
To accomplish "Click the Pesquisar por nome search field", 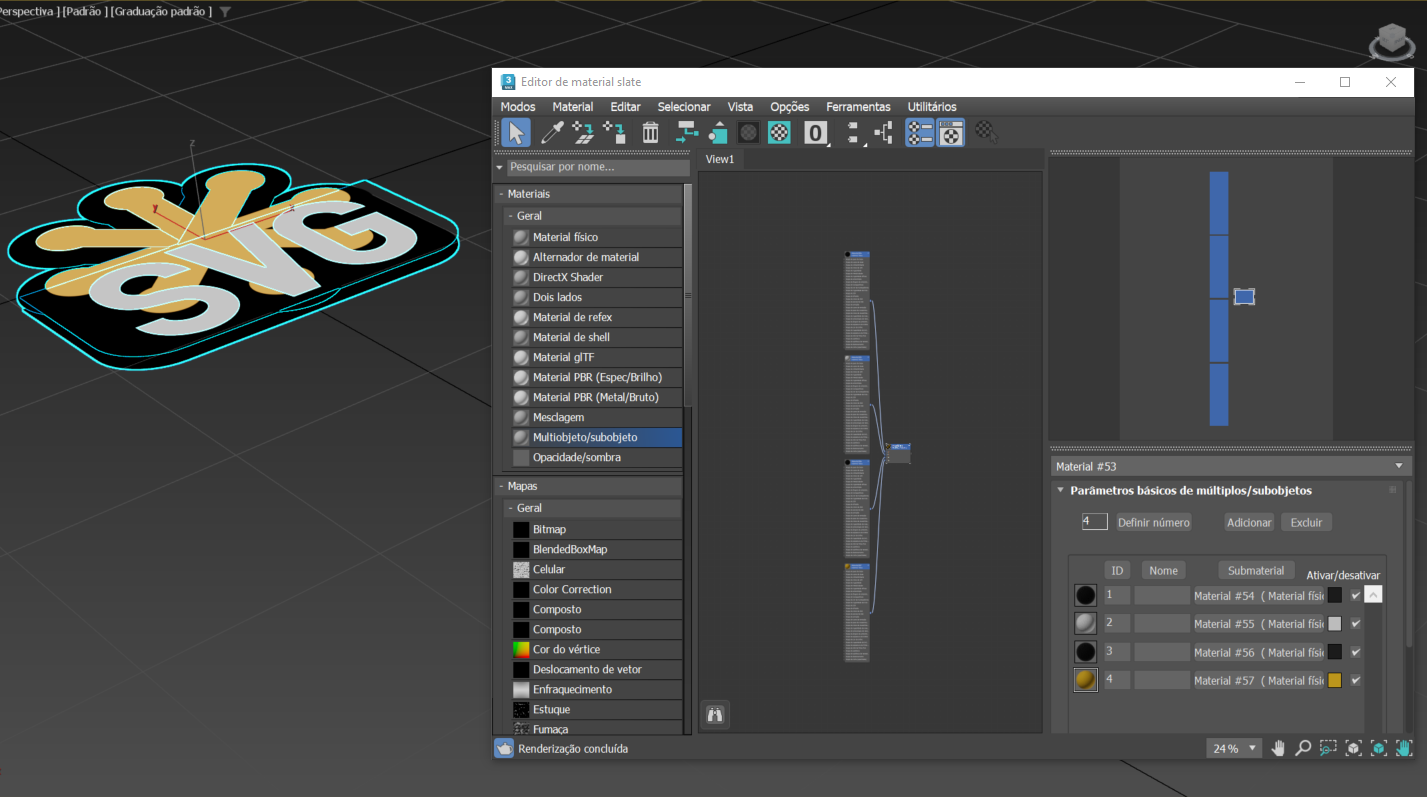I will pos(598,167).
